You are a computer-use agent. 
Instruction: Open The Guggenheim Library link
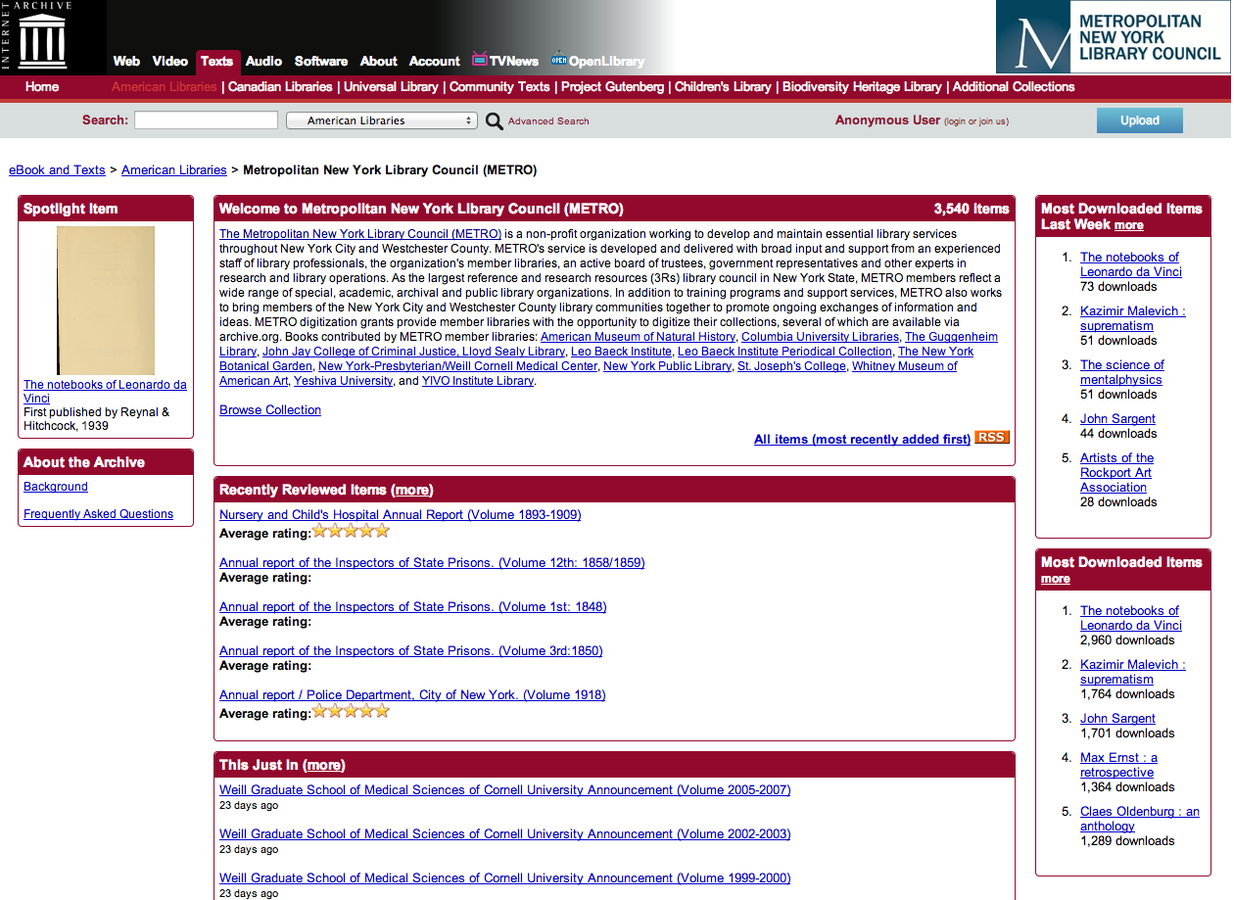[x=609, y=344]
